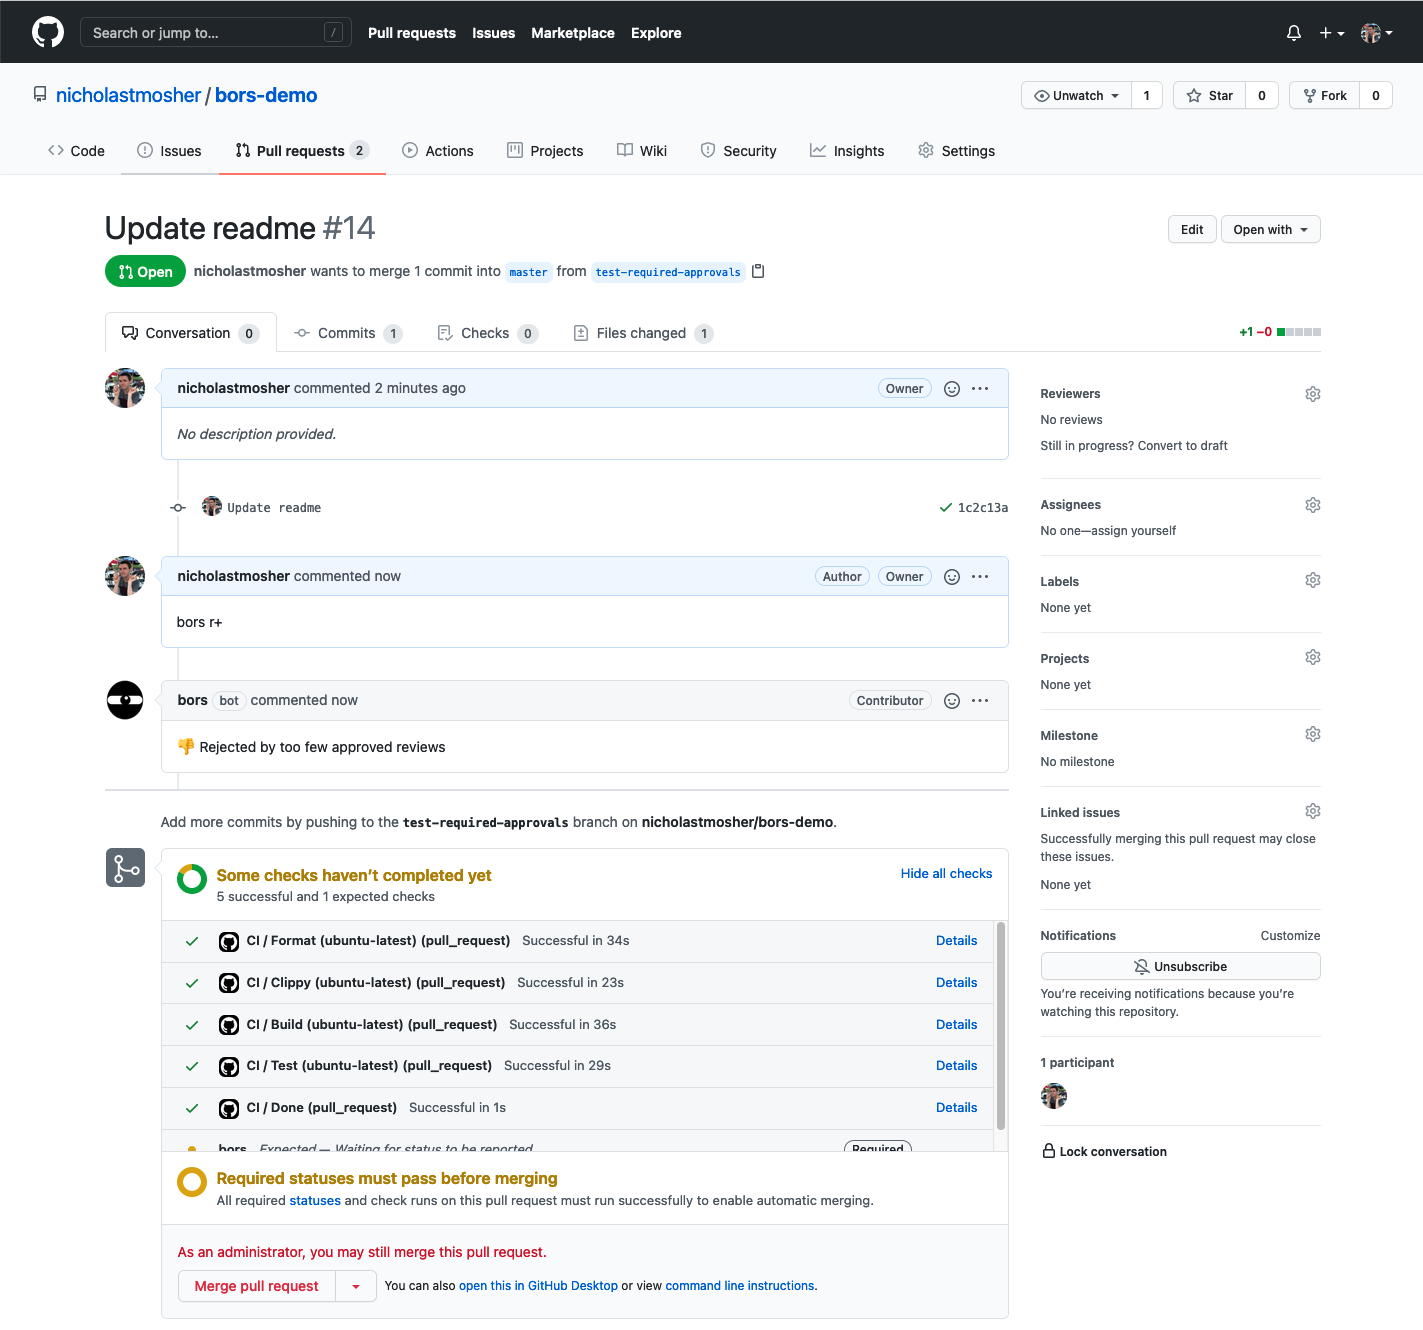The width and height of the screenshot is (1423, 1330).
Task: Open the Reviewers settings gear
Action: pyautogui.click(x=1312, y=393)
